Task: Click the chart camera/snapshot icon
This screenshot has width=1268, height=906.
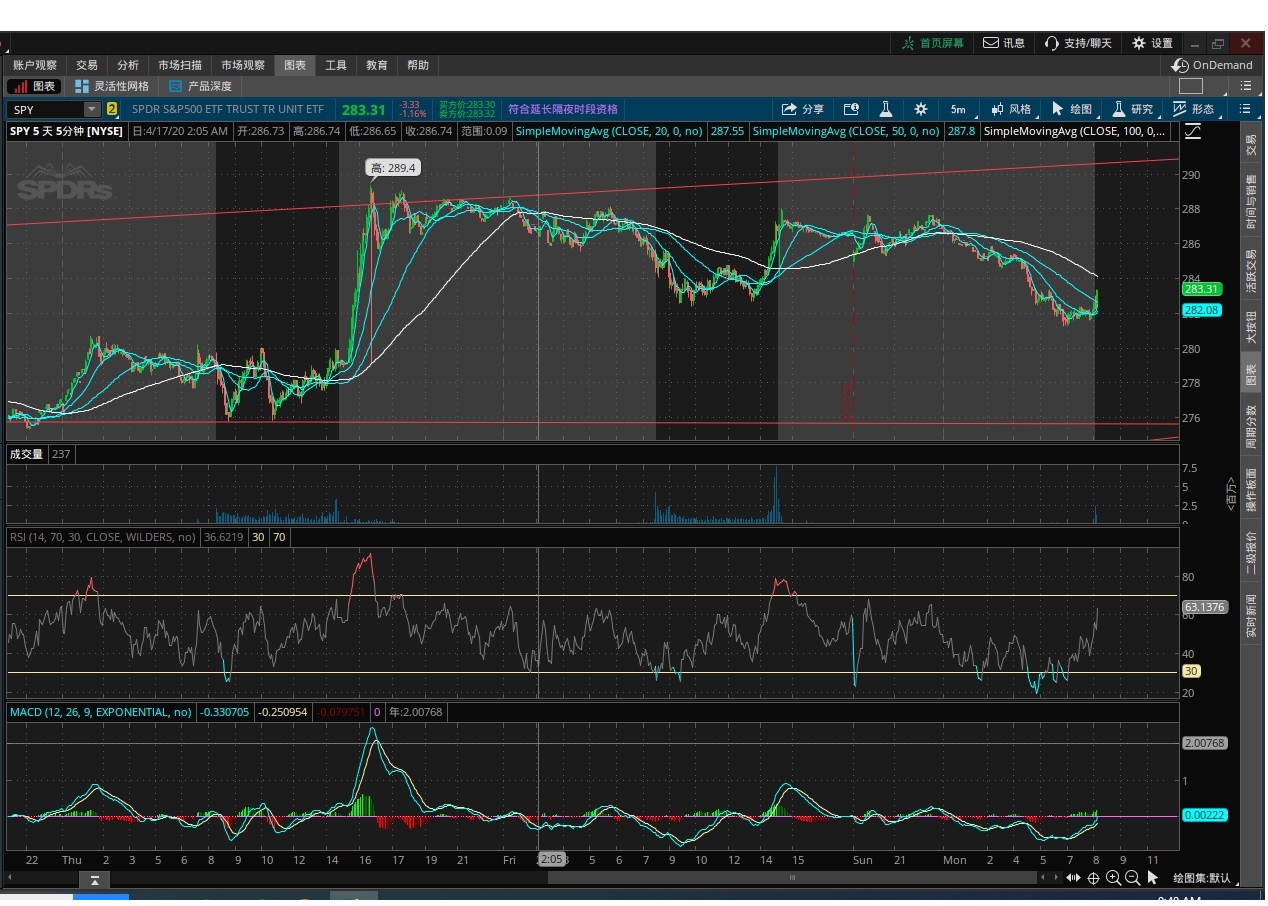Action: pyautogui.click(x=851, y=109)
